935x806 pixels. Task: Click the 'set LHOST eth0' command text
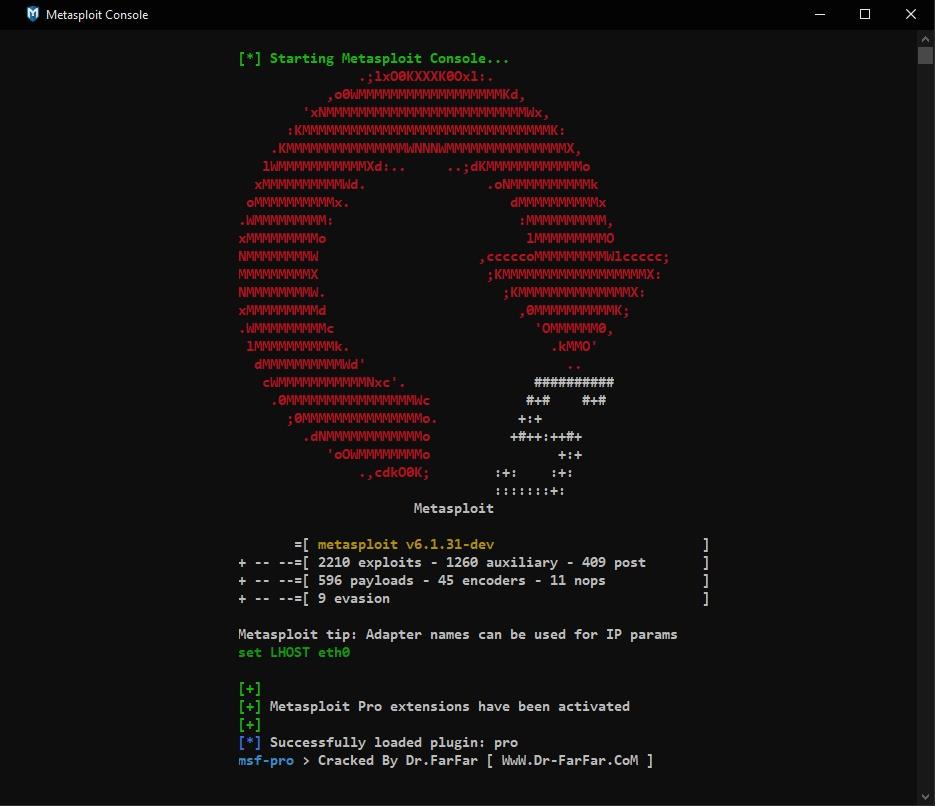(x=294, y=652)
